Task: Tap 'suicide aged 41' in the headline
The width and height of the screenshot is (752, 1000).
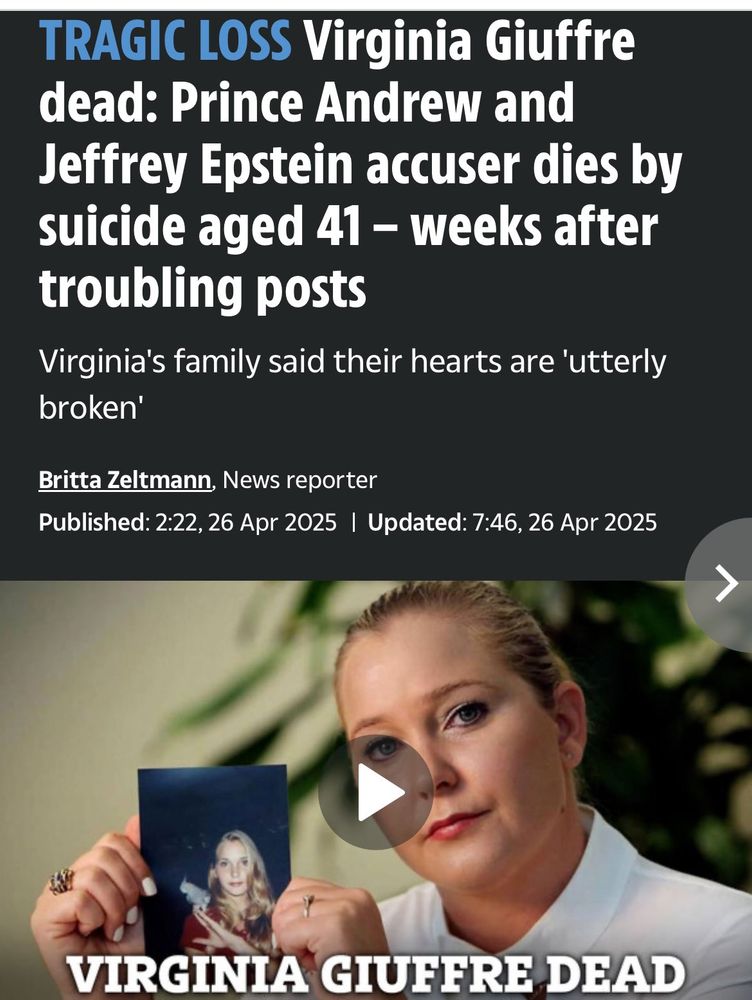Action: 201,228
